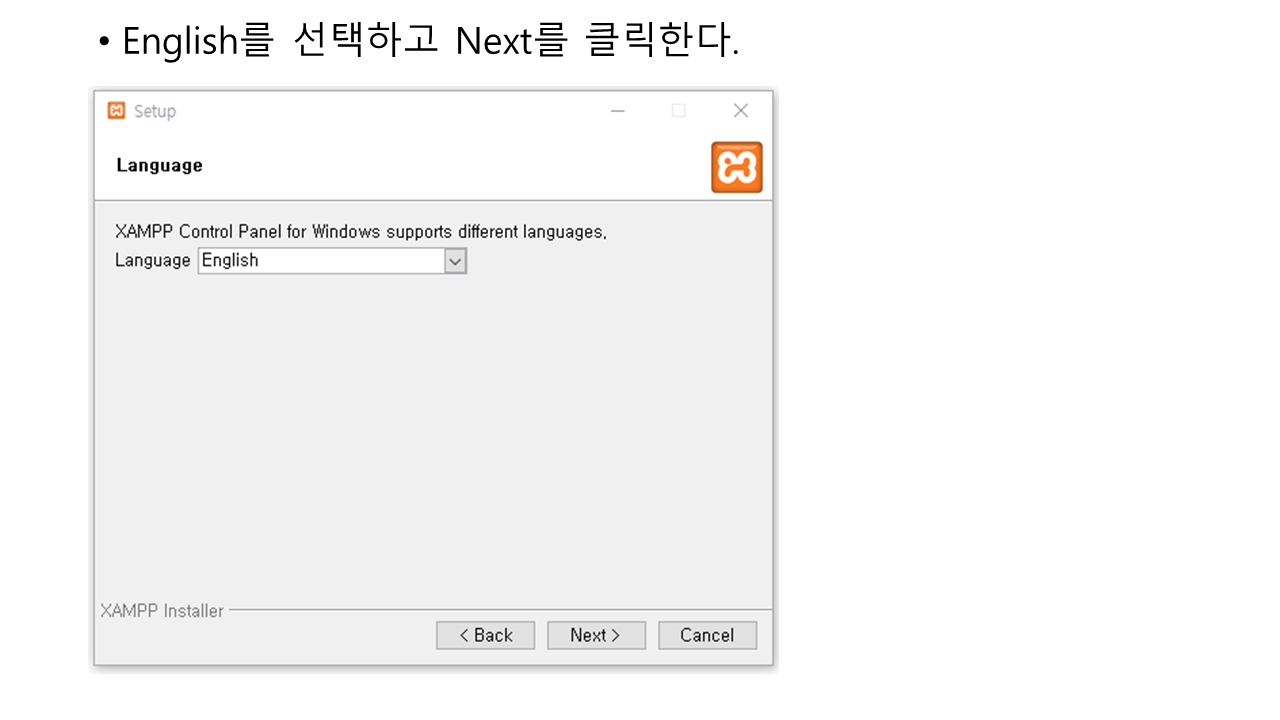The height and width of the screenshot is (720, 1280).
Task: Click the orange XAMPP logo in header
Action: point(737,167)
